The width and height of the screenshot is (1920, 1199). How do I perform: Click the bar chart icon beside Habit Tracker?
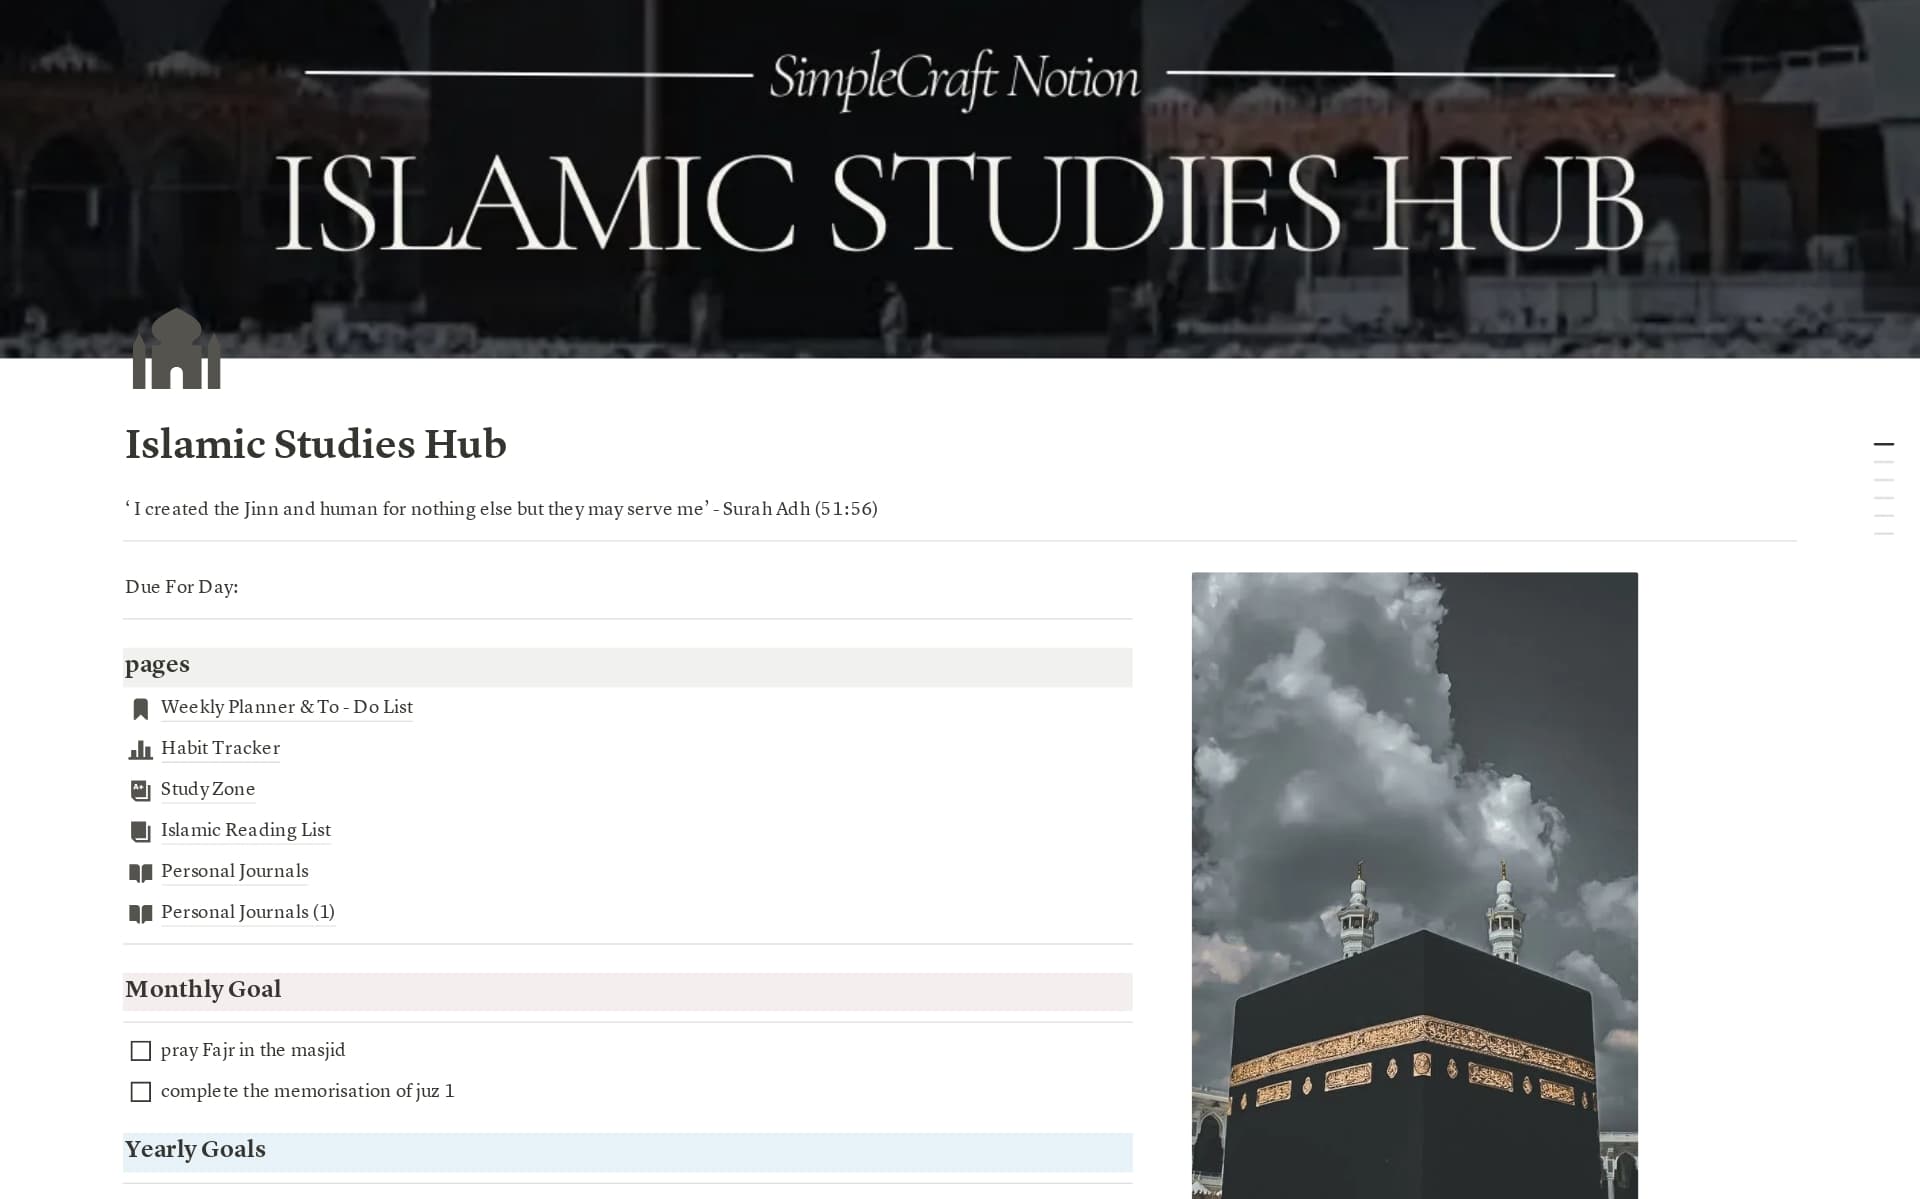[140, 749]
